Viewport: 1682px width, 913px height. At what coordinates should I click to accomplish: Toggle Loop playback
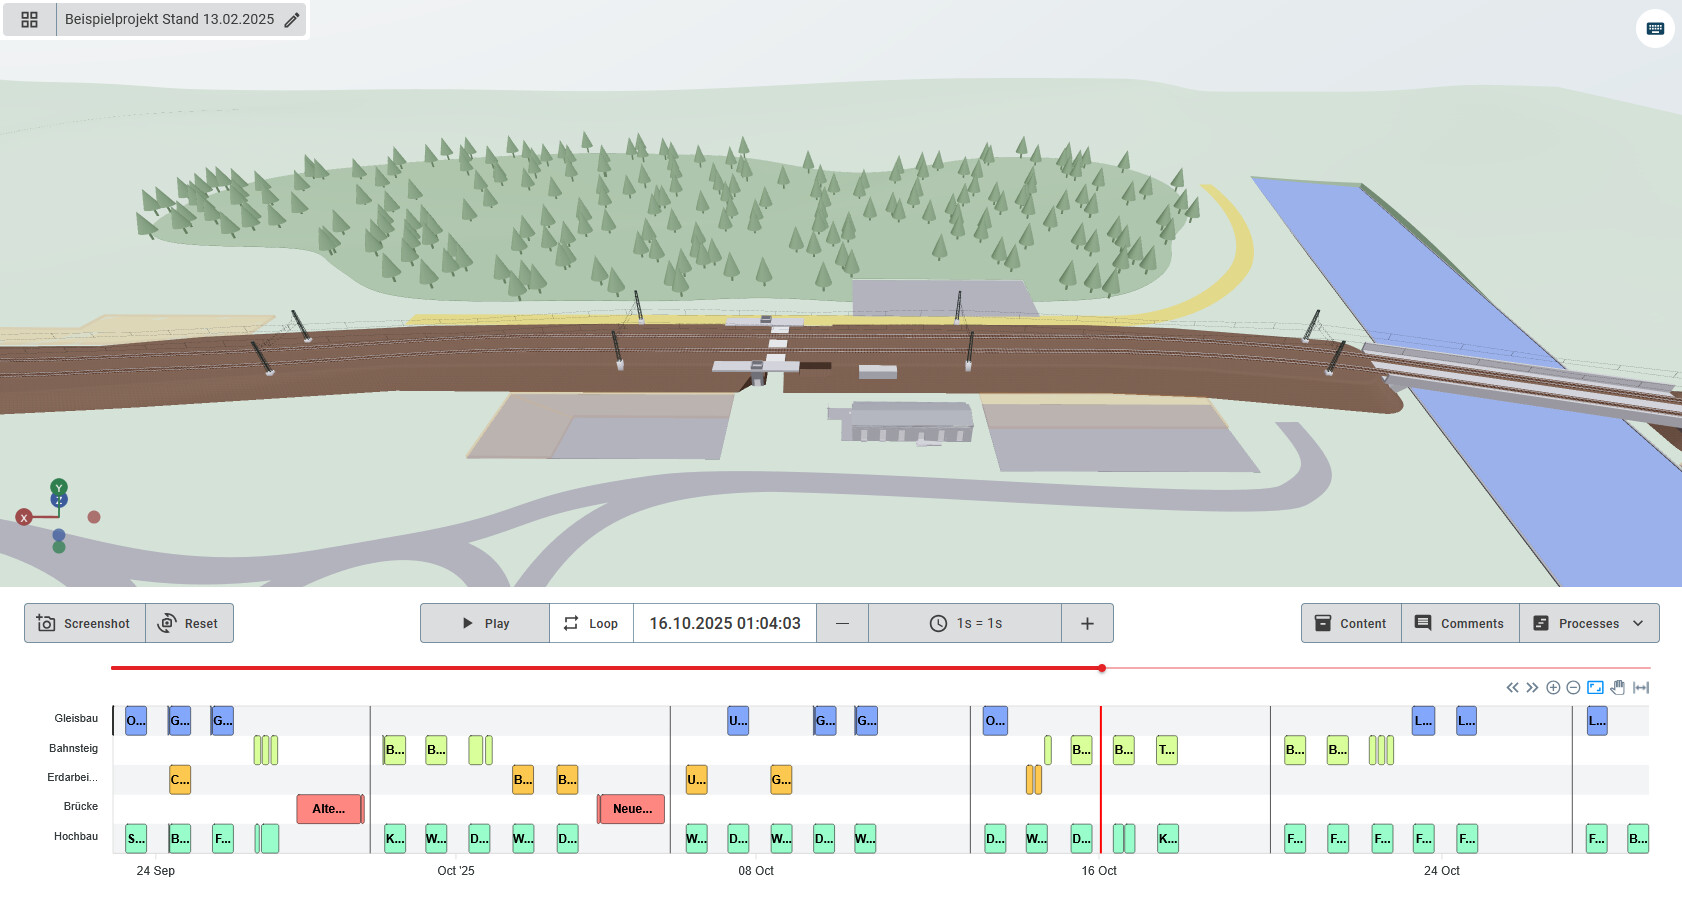(591, 623)
